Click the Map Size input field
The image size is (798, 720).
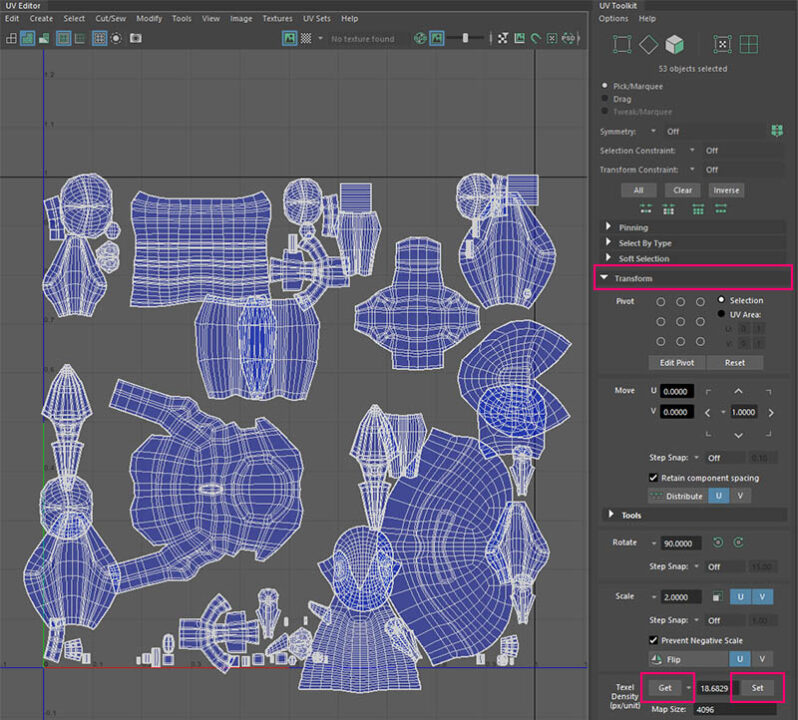(x=734, y=709)
